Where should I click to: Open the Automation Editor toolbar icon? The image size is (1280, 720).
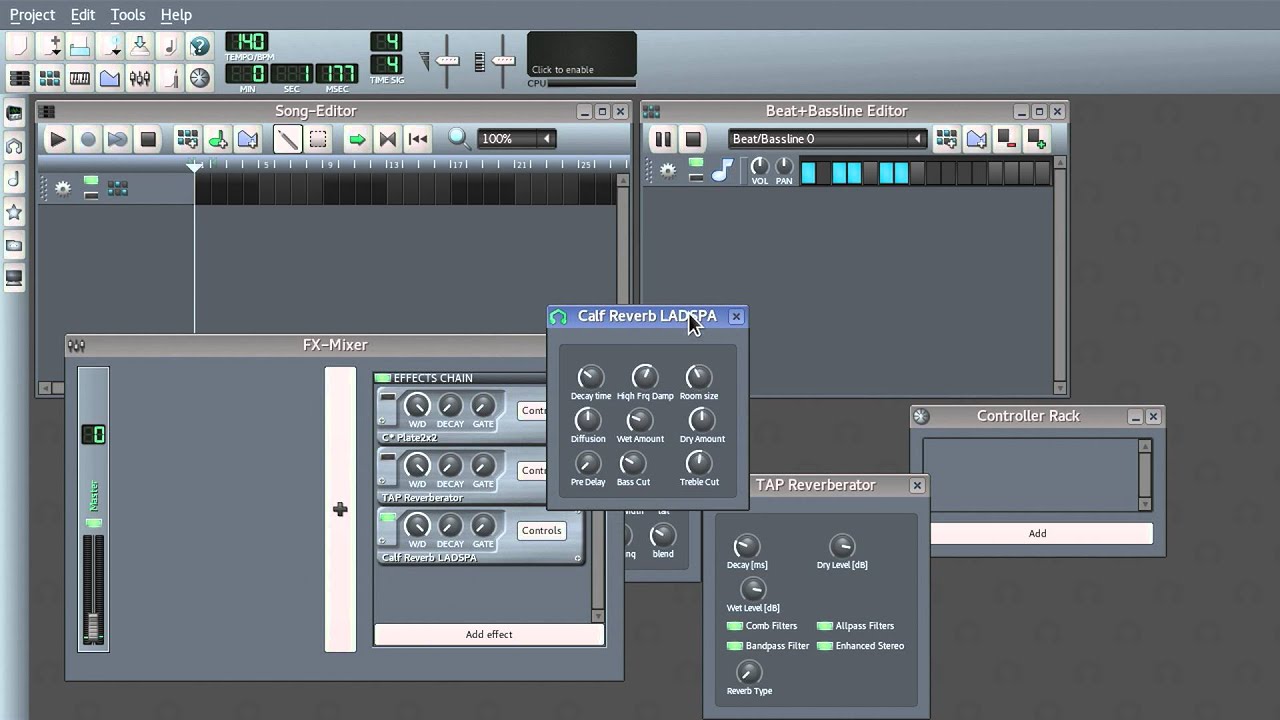[110, 78]
